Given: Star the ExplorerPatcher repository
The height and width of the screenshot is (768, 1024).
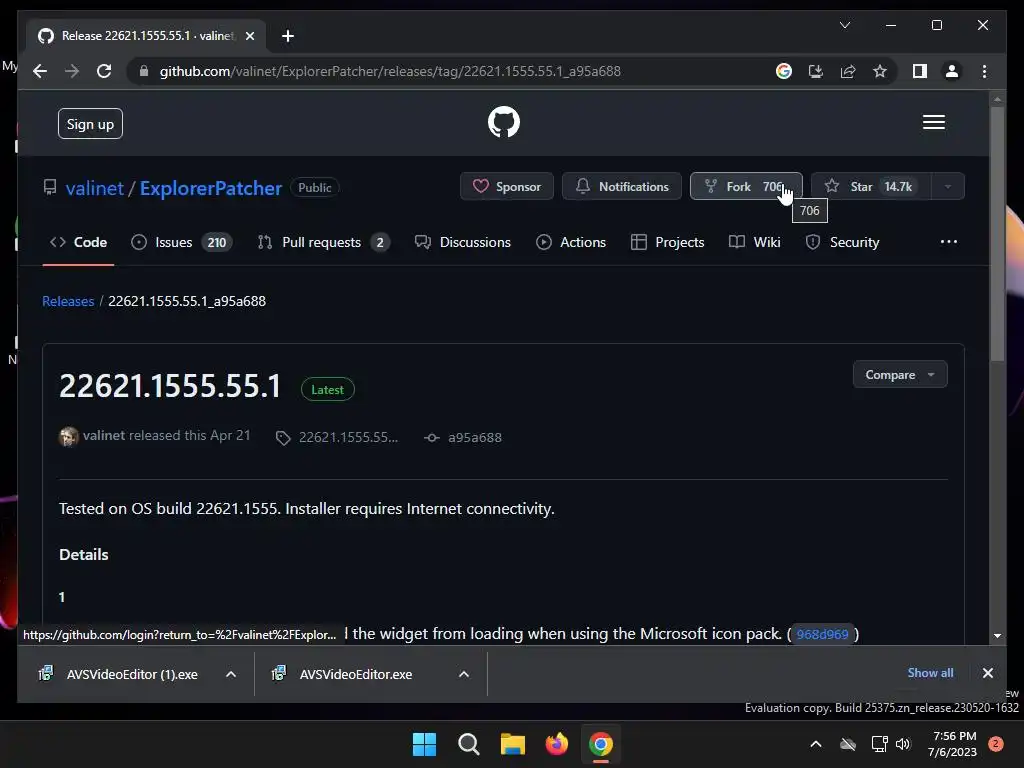Looking at the screenshot, I should tap(871, 186).
